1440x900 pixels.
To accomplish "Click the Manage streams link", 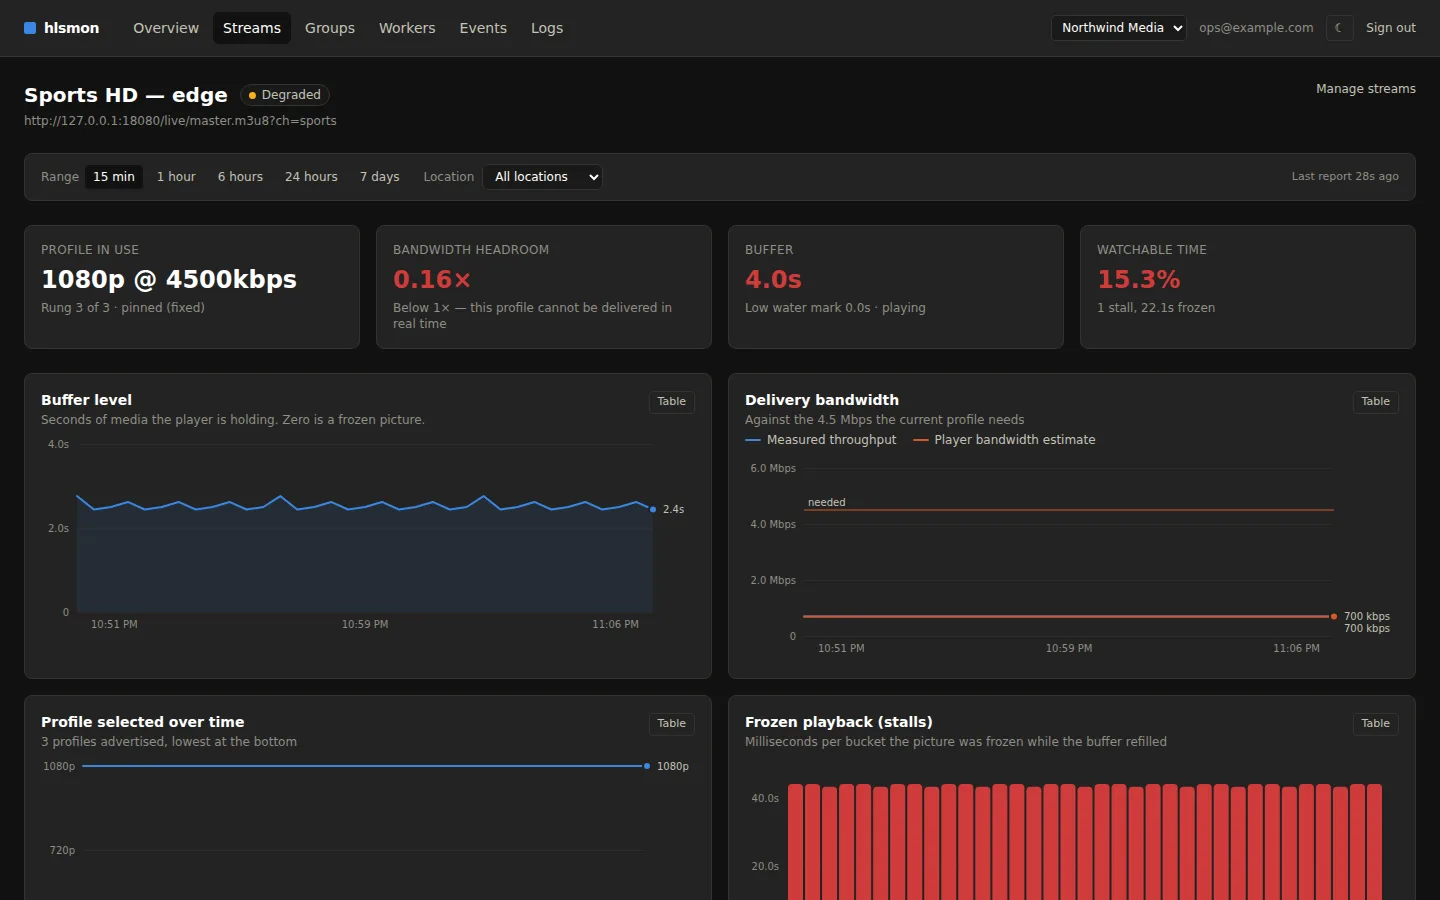I will click(1366, 89).
